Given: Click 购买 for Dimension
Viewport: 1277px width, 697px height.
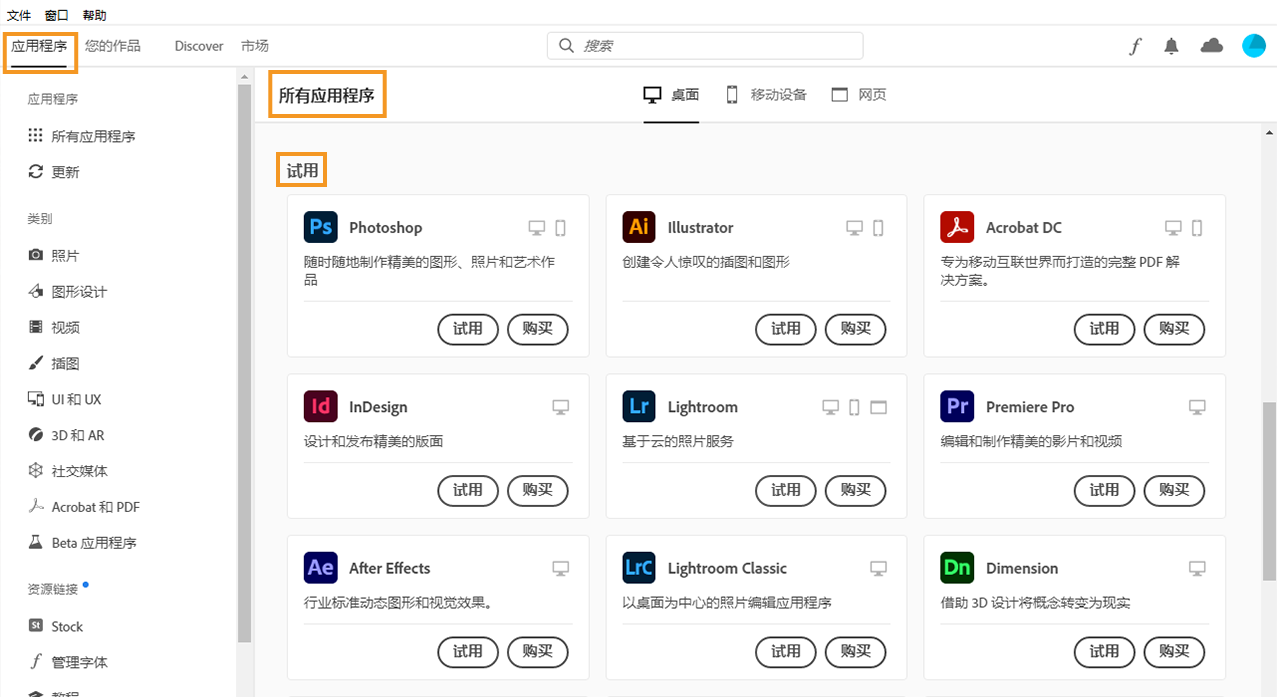Looking at the screenshot, I should [x=1174, y=652].
